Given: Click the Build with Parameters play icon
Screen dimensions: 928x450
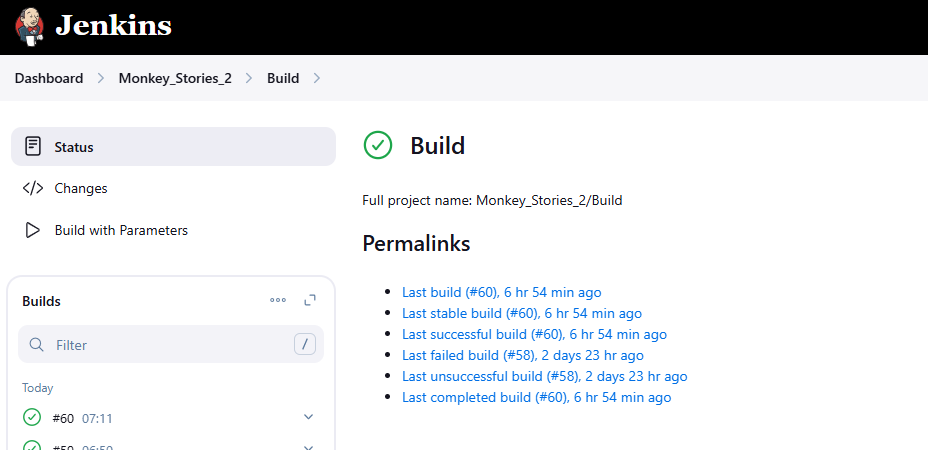Looking at the screenshot, I should [x=33, y=230].
